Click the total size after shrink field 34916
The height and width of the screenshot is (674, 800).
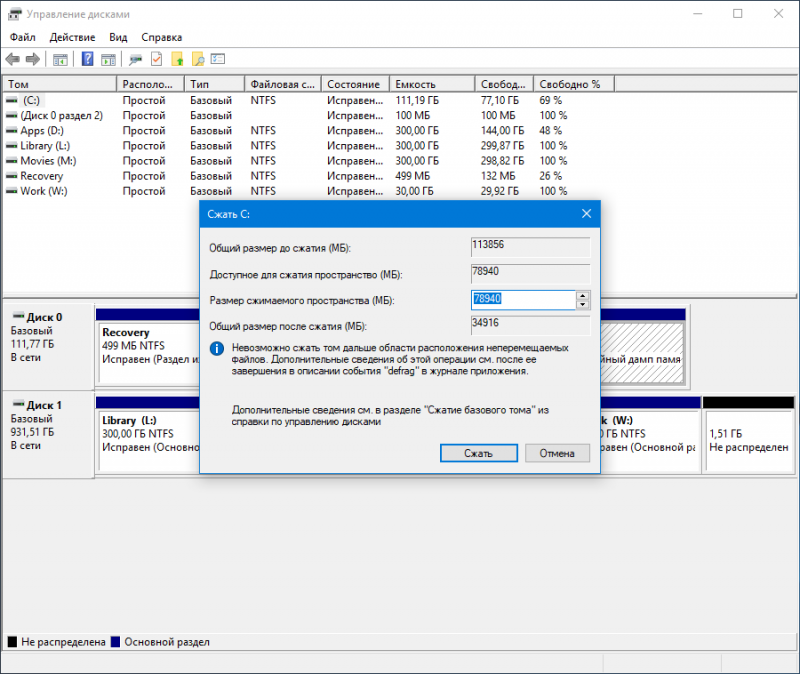click(531, 326)
